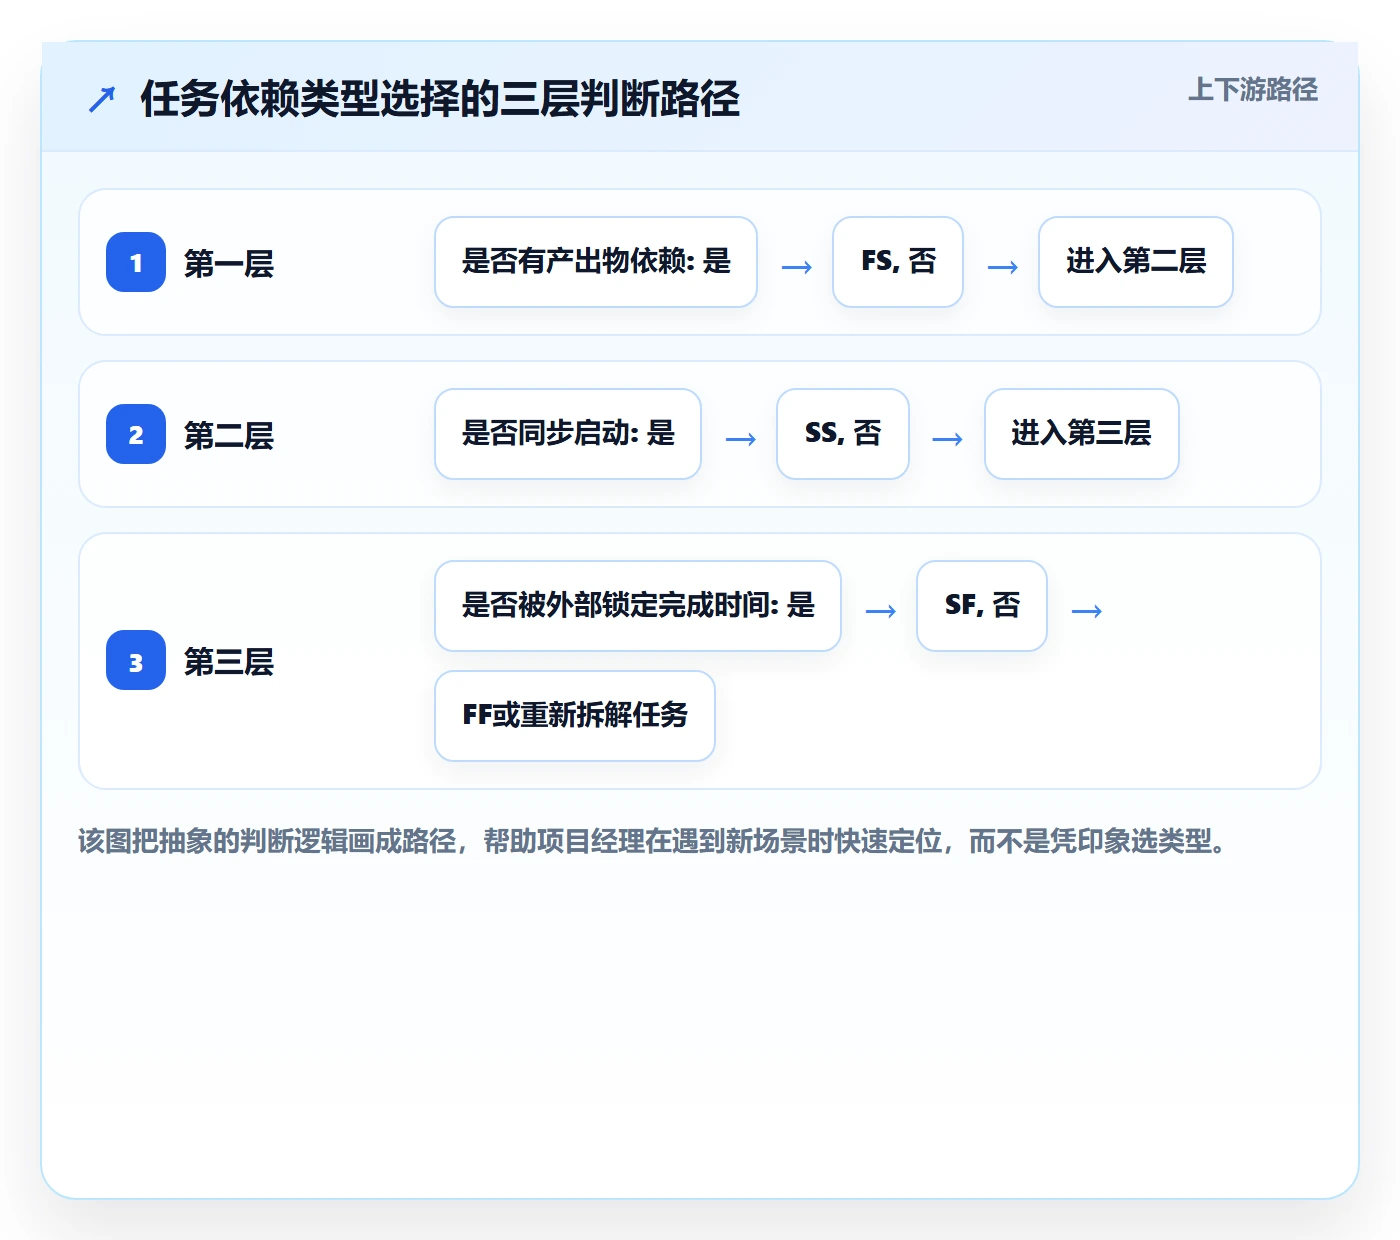The width and height of the screenshot is (1400, 1240).
Task: Click the 第一层 row label
Action: point(229,264)
